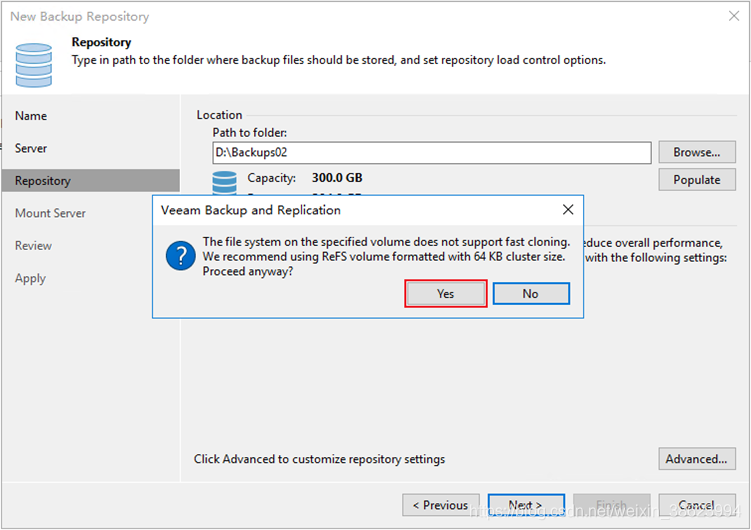
Task: Confirm with the Yes button
Action: [445, 293]
